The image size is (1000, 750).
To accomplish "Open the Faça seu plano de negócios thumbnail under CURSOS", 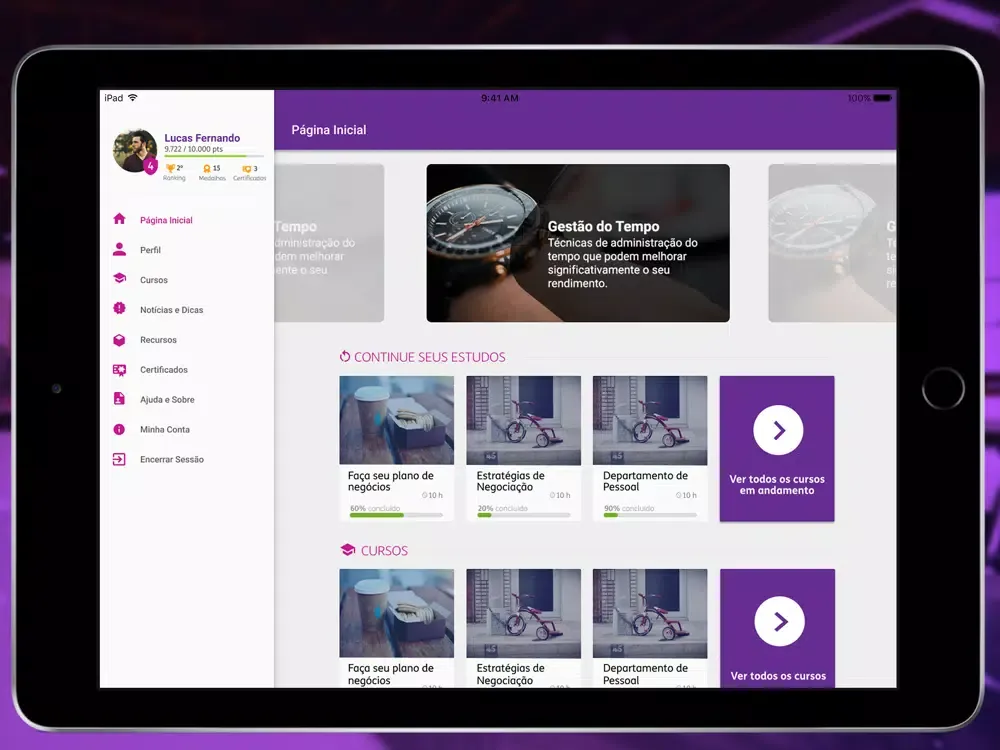I will (x=397, y=613).
